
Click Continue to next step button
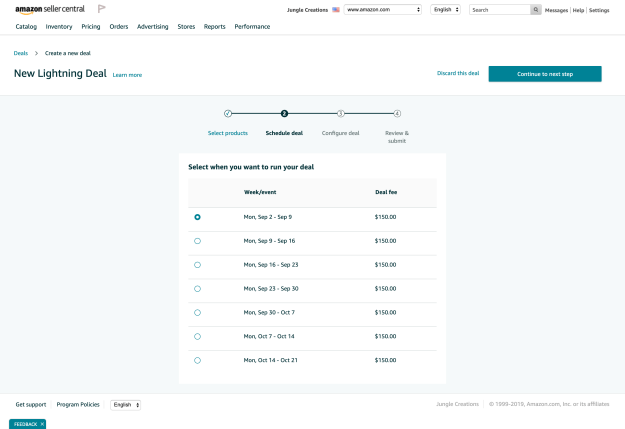point(544,74)
